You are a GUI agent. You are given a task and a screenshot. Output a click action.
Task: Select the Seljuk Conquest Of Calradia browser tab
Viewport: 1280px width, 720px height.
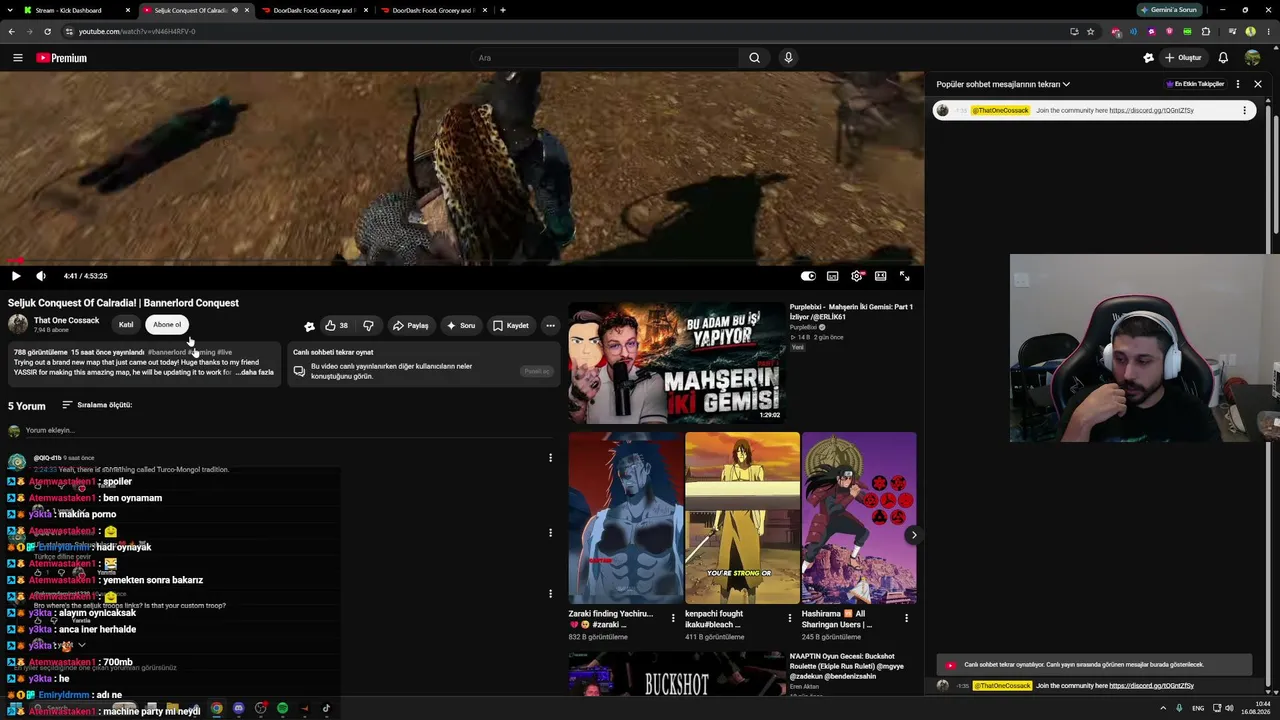point(195,10)
